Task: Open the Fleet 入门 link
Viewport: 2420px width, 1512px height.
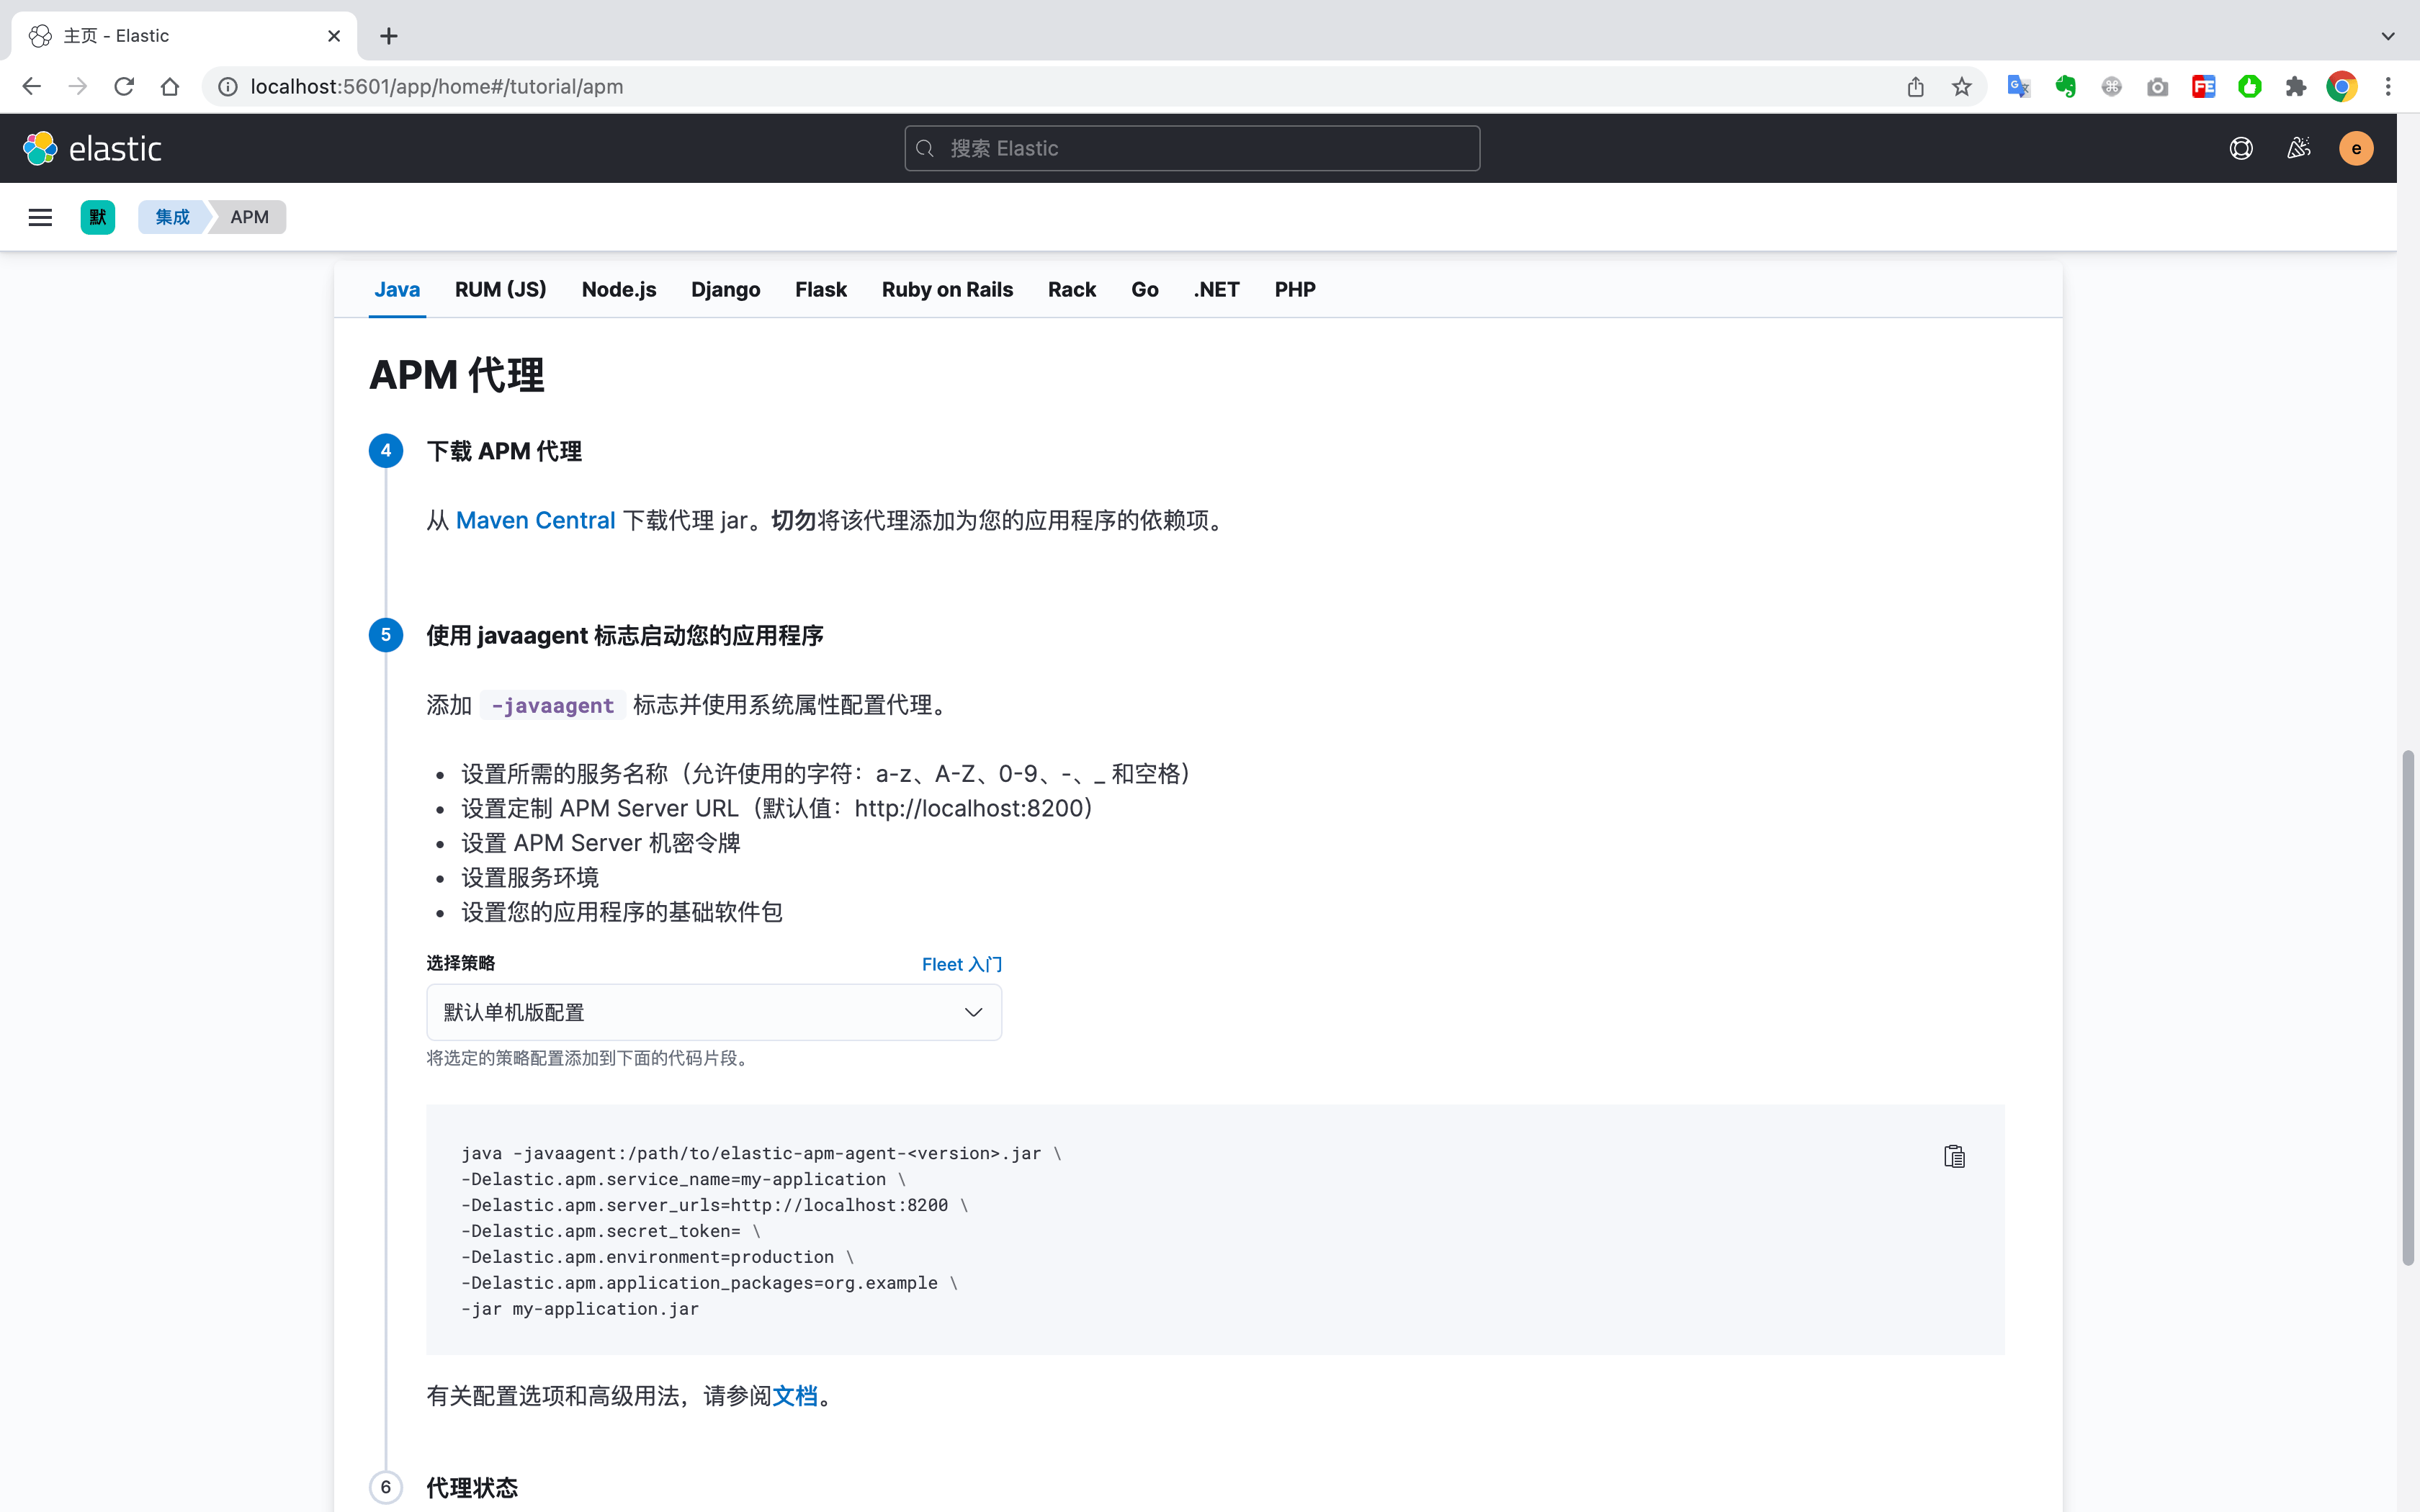Action: [961, 964]
